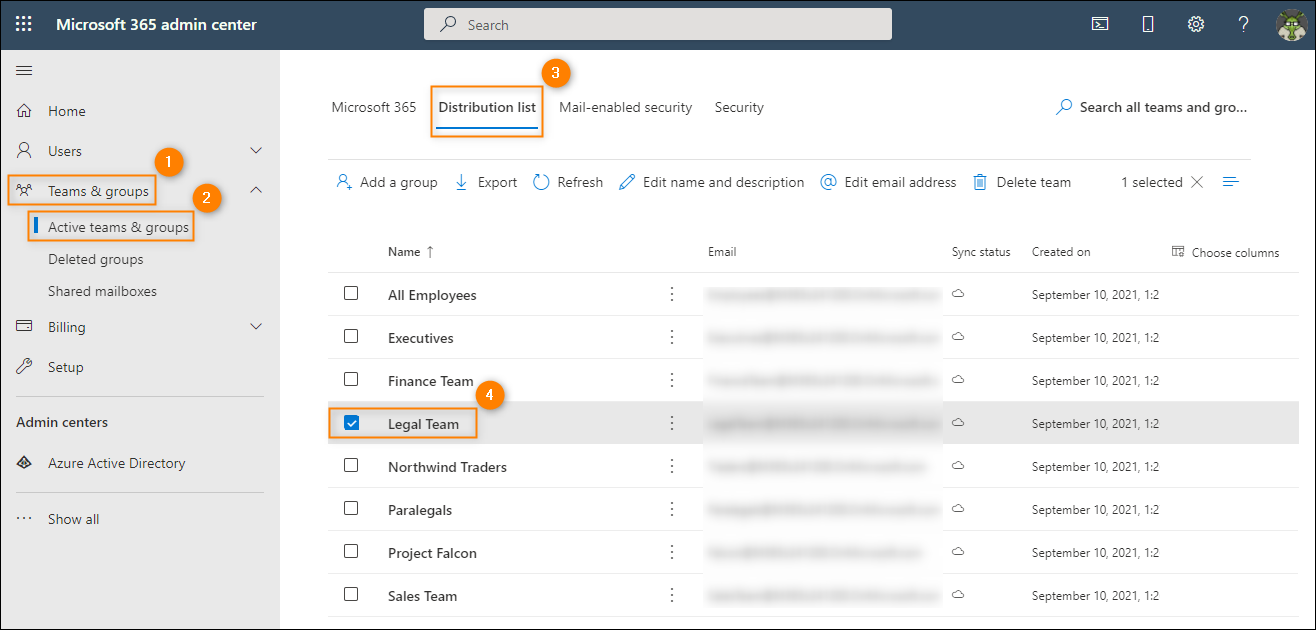The width and height of the screenshot is (1316, 630).
Task: Open more actions for Legal Team
Action: [x=672, y=423]
